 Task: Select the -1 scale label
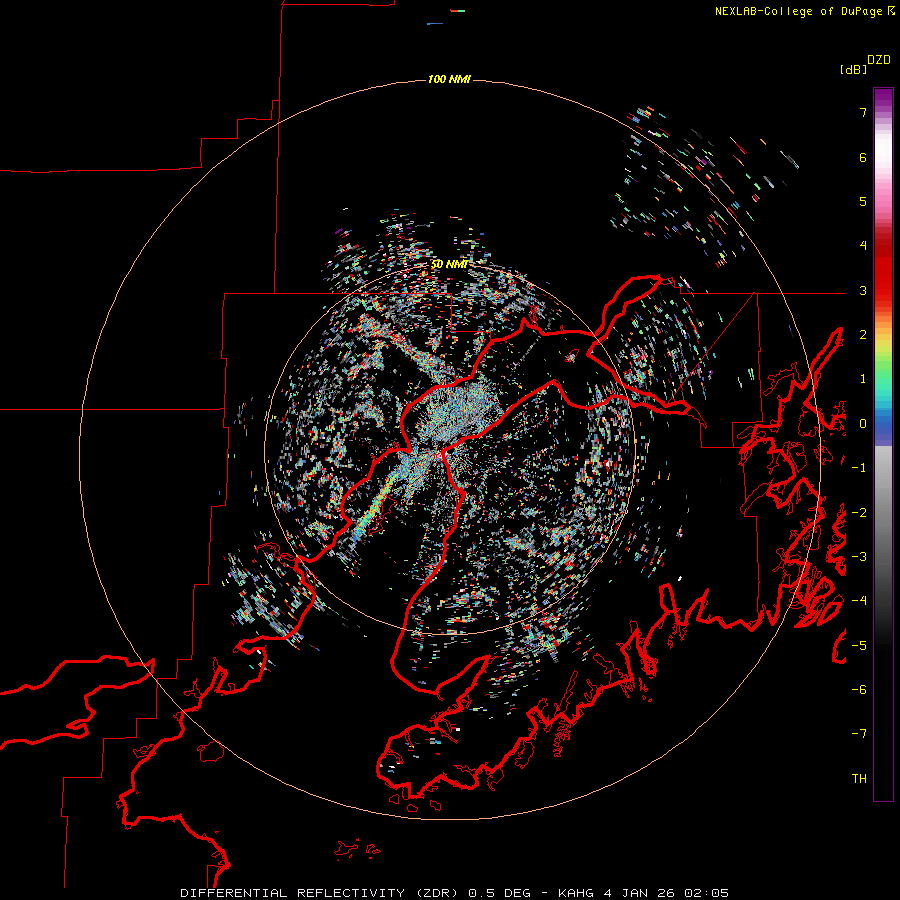(x=859, y=468)
